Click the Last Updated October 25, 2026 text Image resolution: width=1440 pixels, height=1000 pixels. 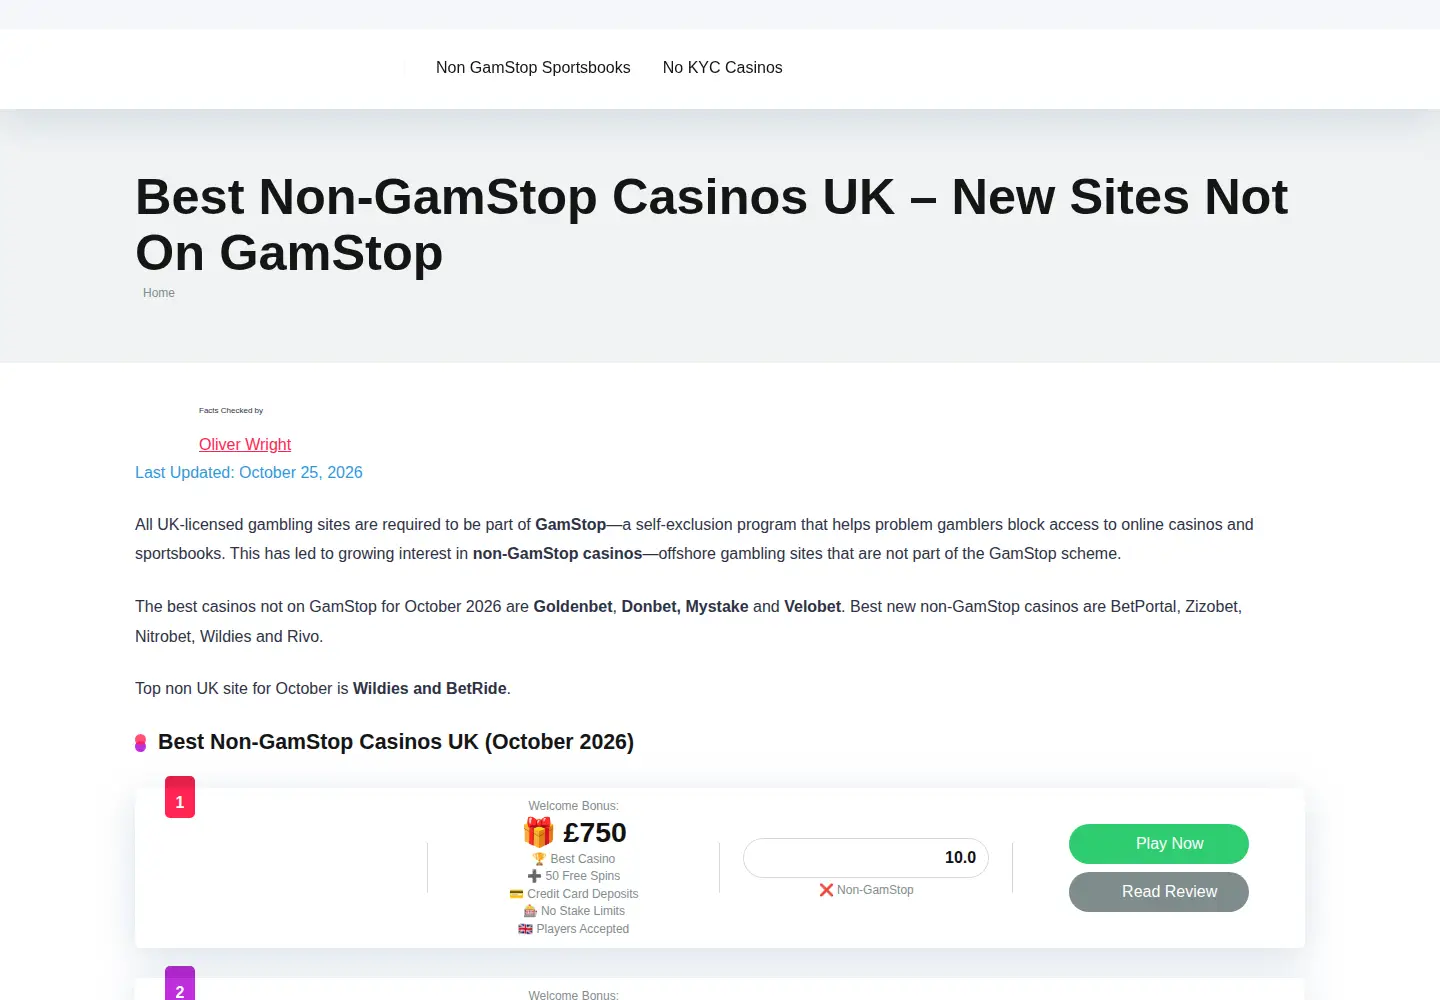point(249,473)
